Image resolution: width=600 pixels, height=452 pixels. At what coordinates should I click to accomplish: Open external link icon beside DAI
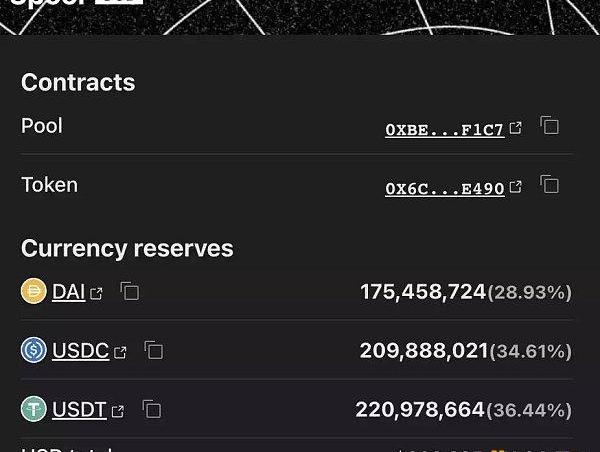tap(96, 294)
